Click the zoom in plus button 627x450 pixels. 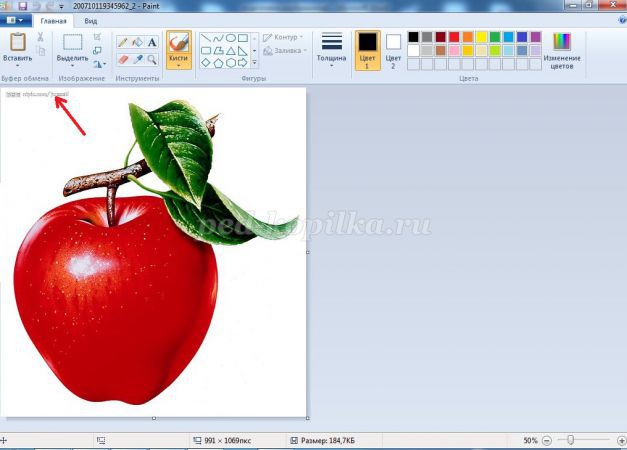click(622, 440)
